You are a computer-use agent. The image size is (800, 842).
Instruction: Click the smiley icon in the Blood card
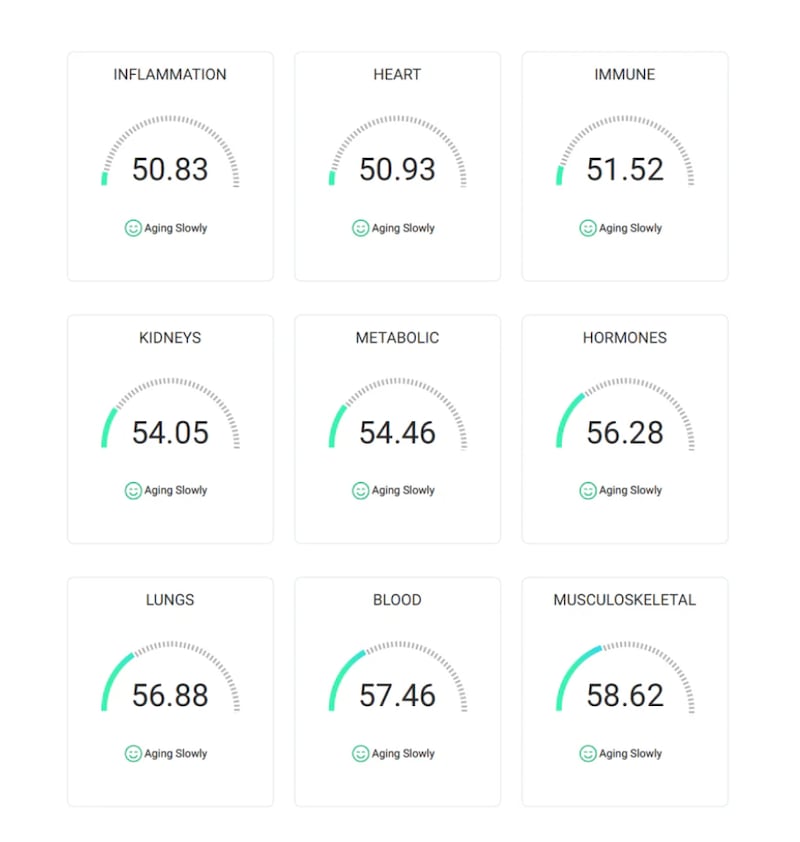[x=361, y=754]
